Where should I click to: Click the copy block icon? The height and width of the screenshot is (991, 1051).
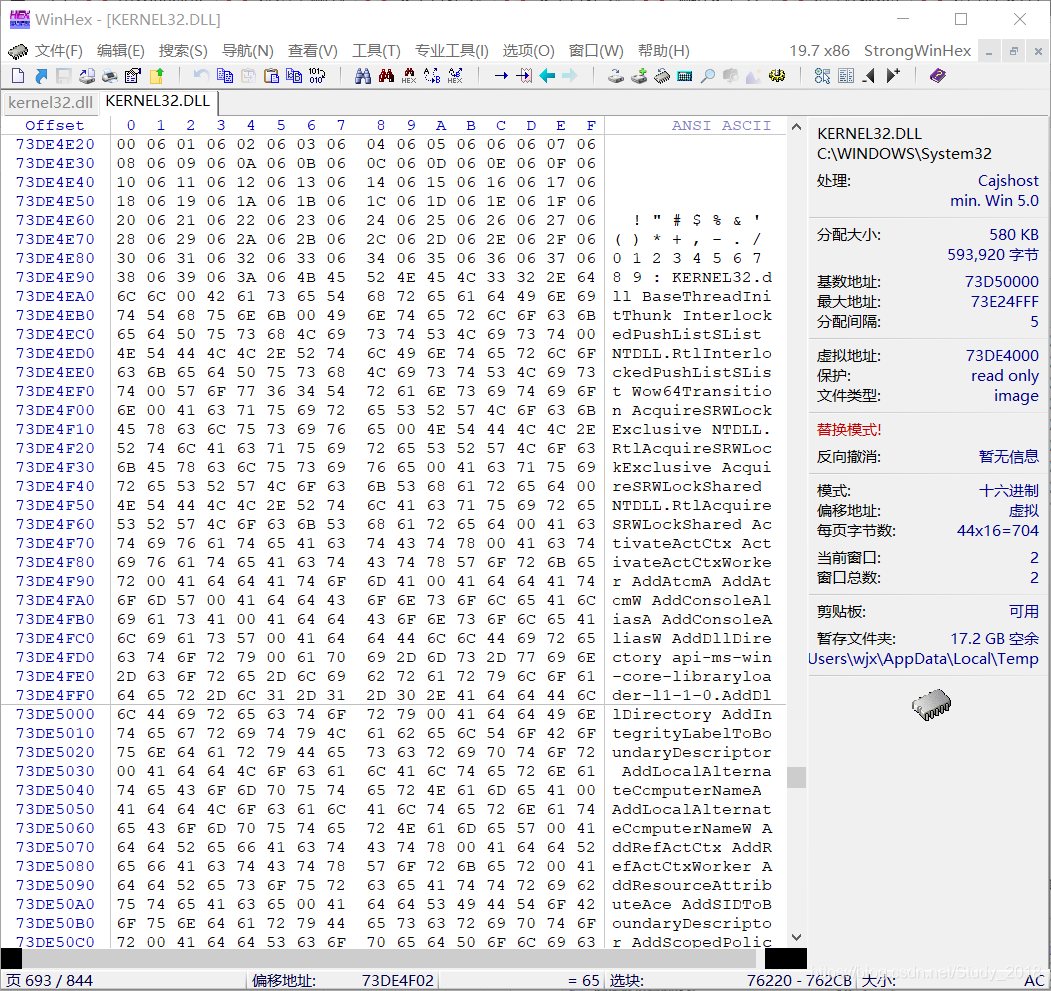click(x=225, y=76)
